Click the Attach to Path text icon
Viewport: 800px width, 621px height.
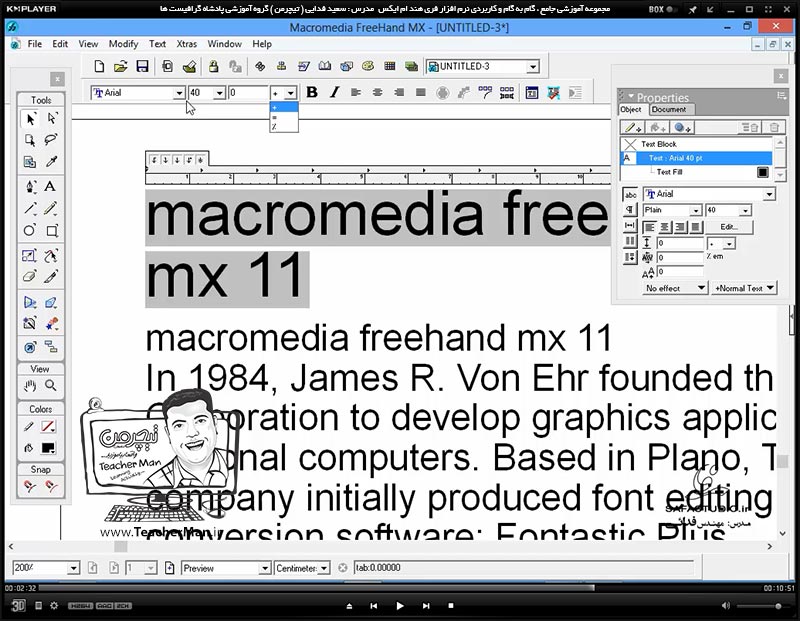[464, 93]
